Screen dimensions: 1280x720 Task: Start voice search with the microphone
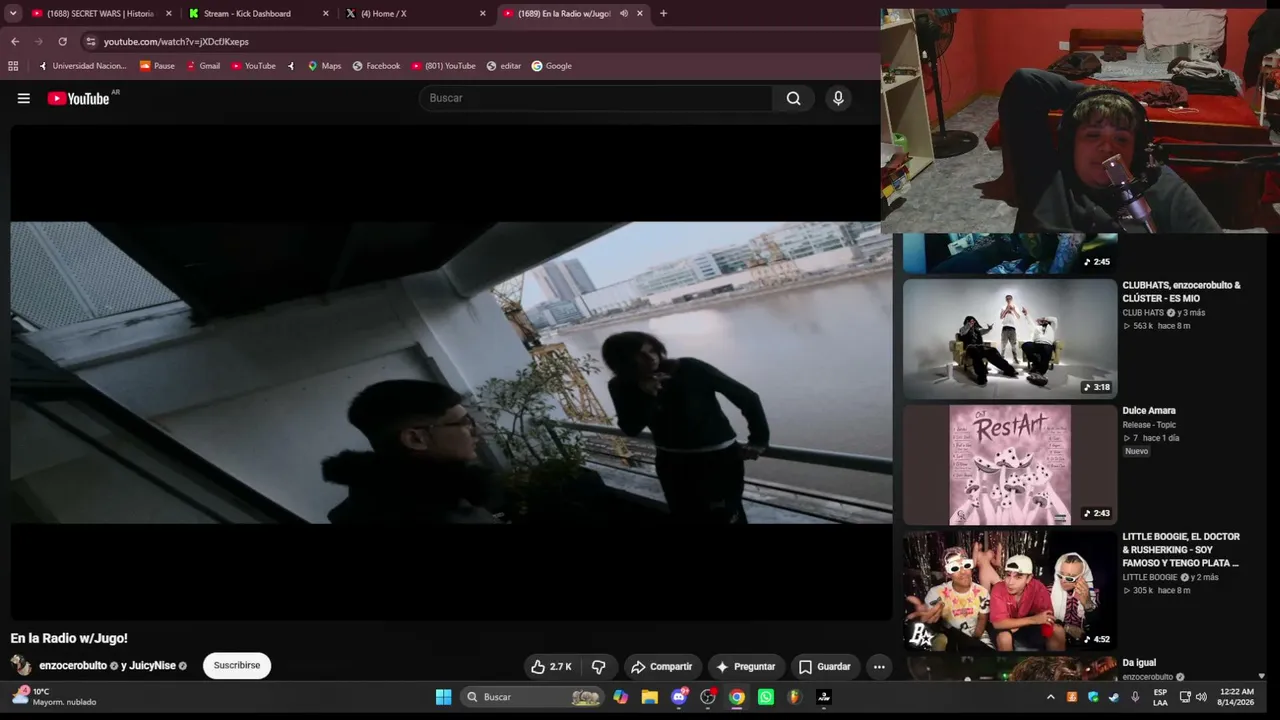pyautogui.click(x=838, y=98)
